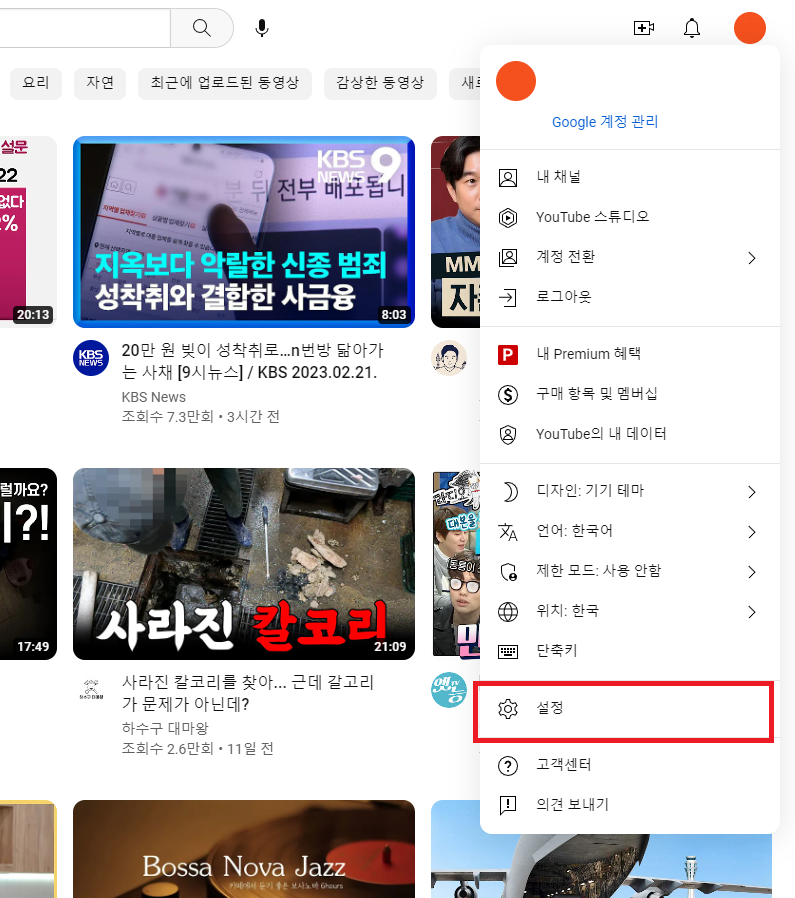The image size is (795, 898).
Task: Click the help question mark icon
Action: [x=507, y=766]
